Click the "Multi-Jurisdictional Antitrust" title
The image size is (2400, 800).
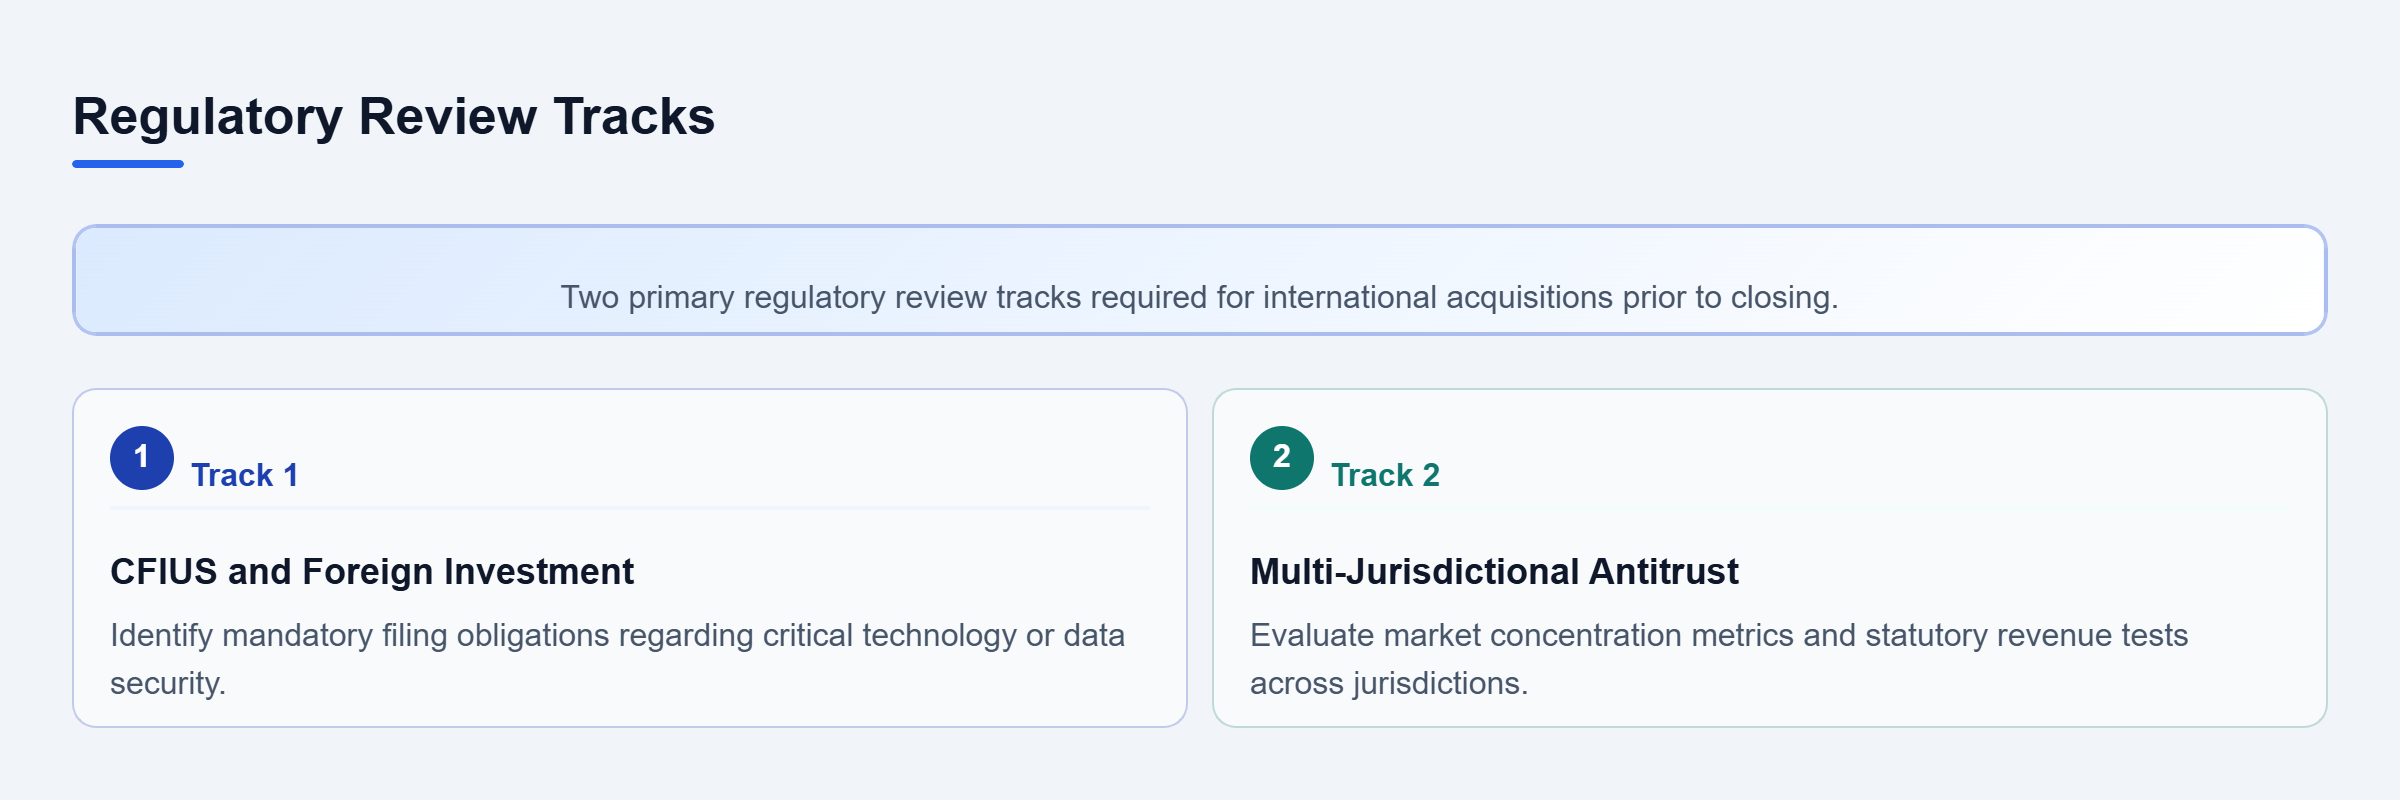1494,572
